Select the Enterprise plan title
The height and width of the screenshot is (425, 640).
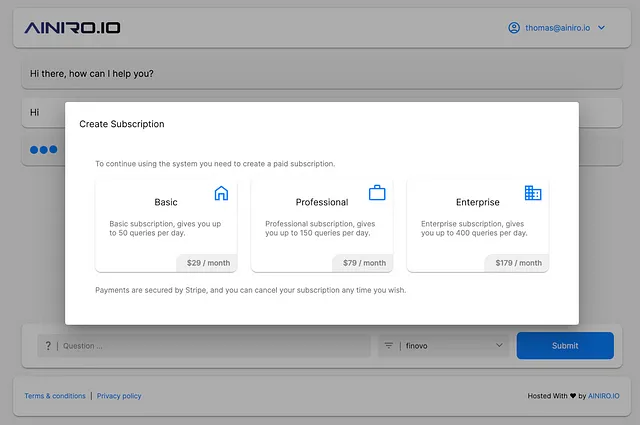point(478,202)
